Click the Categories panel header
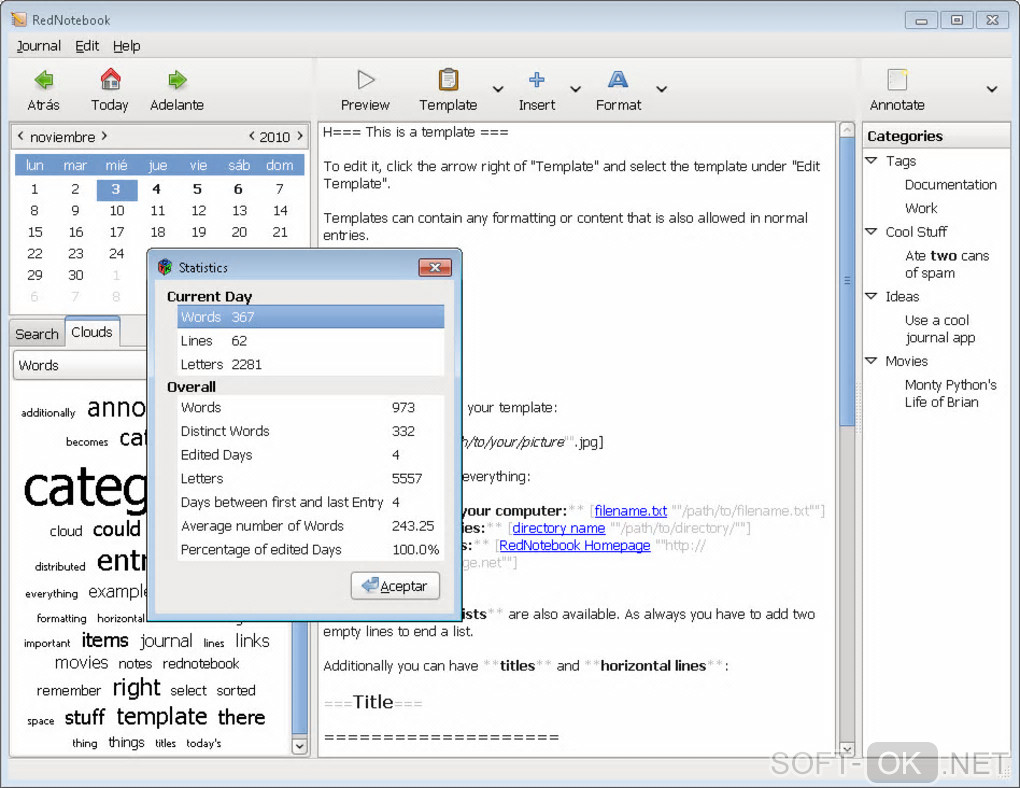This screenshot has height=788, width=1020. [936, 136]
